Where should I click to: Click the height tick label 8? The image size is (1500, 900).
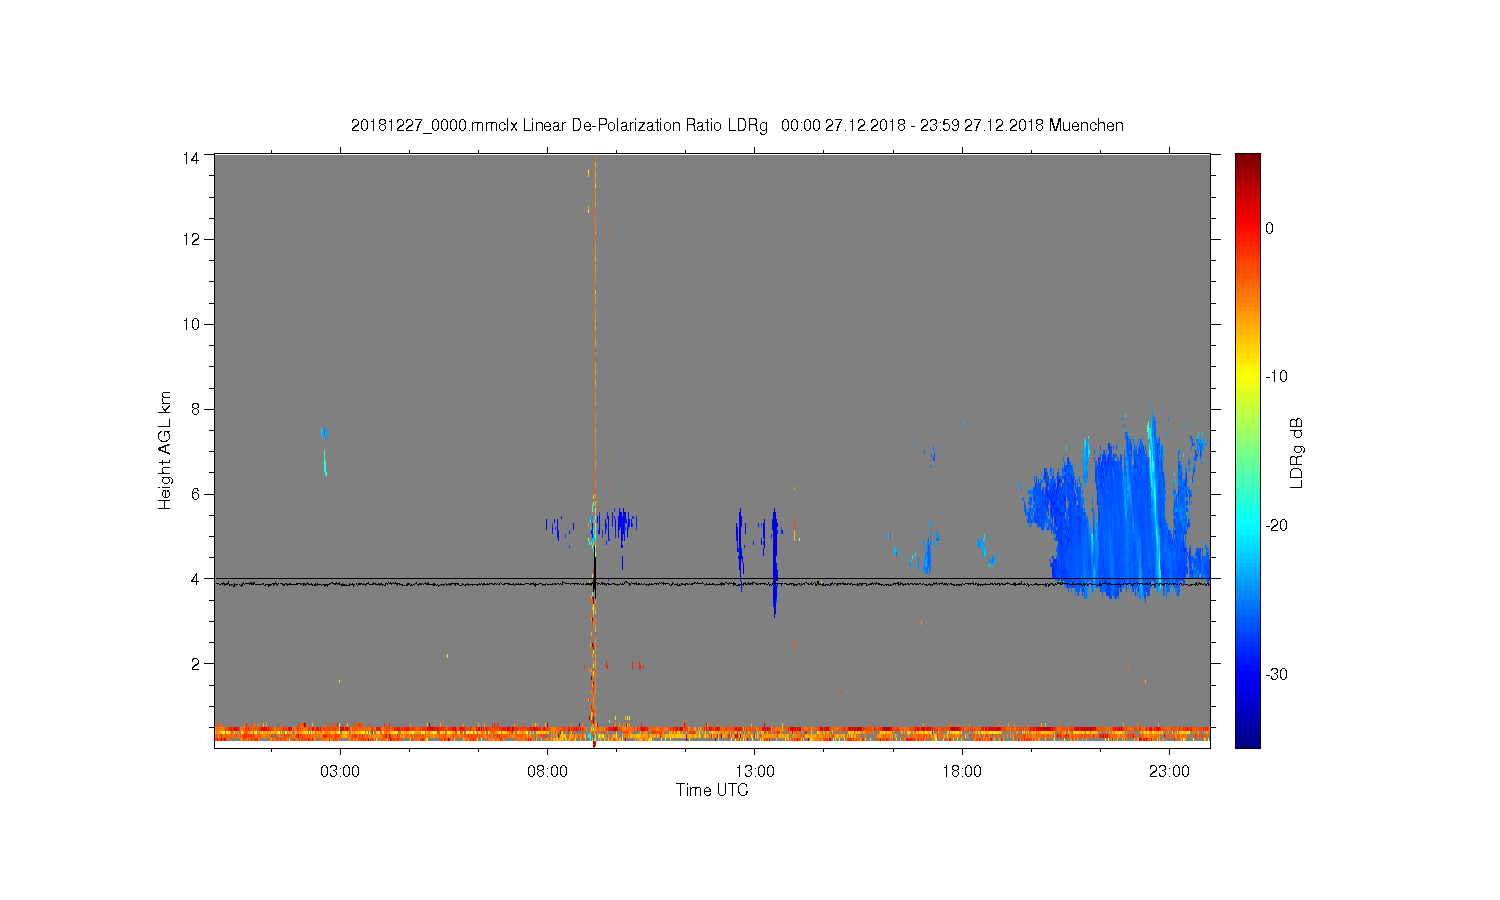(194, 409)
